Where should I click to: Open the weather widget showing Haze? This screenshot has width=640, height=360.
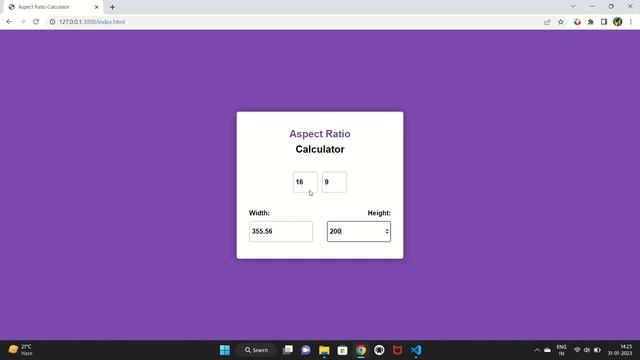pyautogui.click(x=20, y=350)
